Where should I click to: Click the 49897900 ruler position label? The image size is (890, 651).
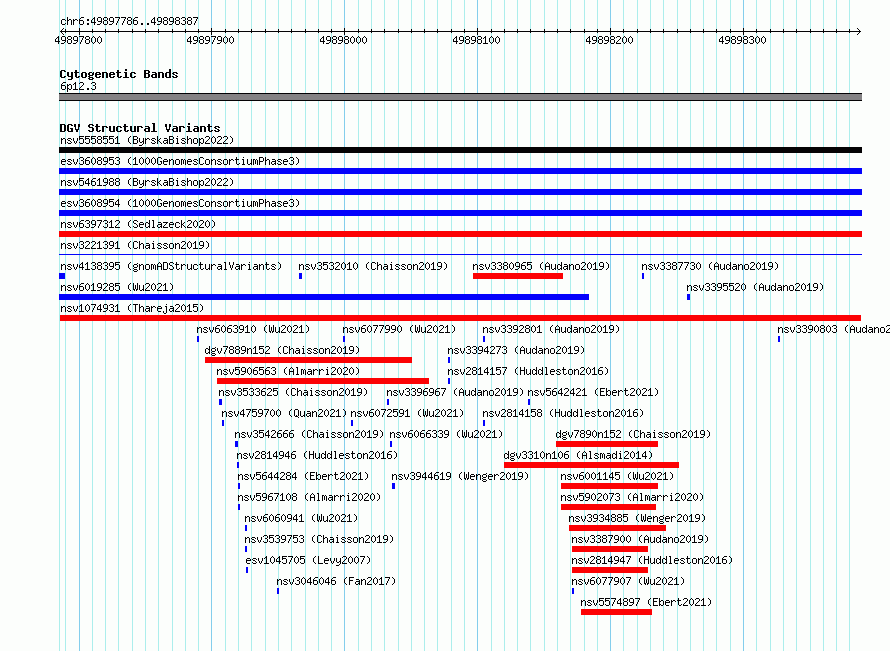210,40
